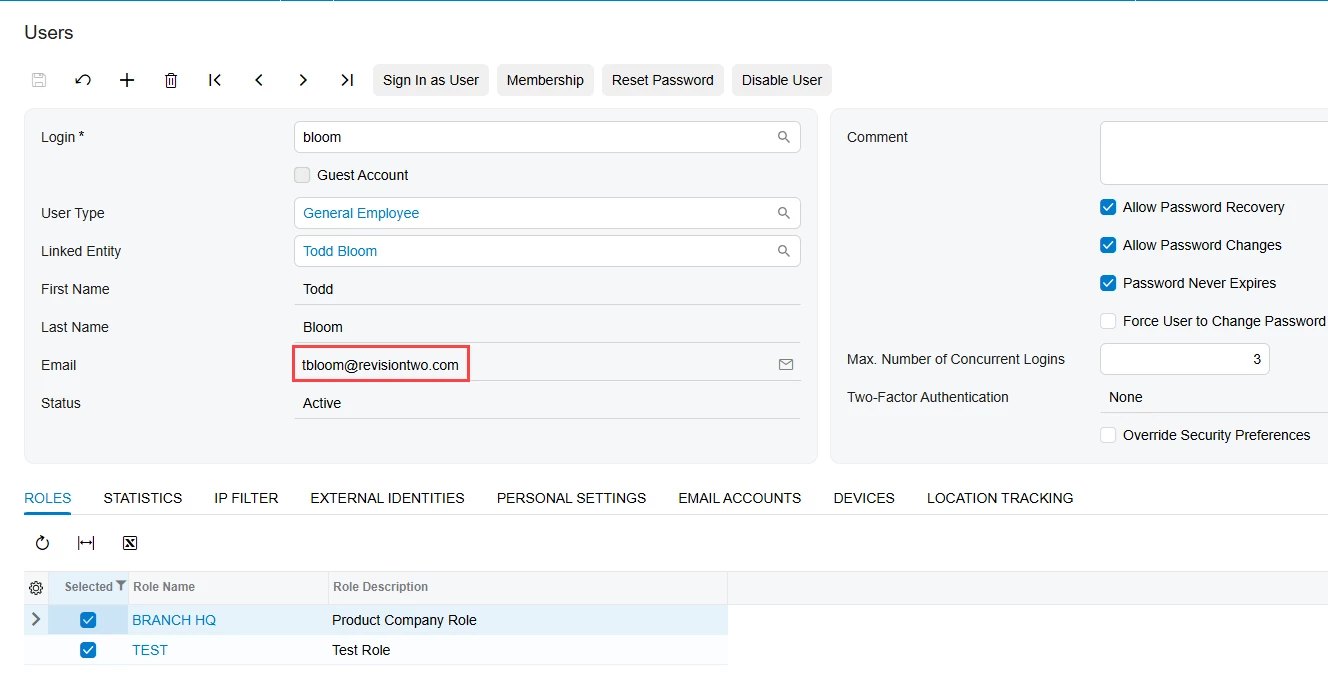
Task: Open the User Type lookup magnifier
Action: click(784, 213)
